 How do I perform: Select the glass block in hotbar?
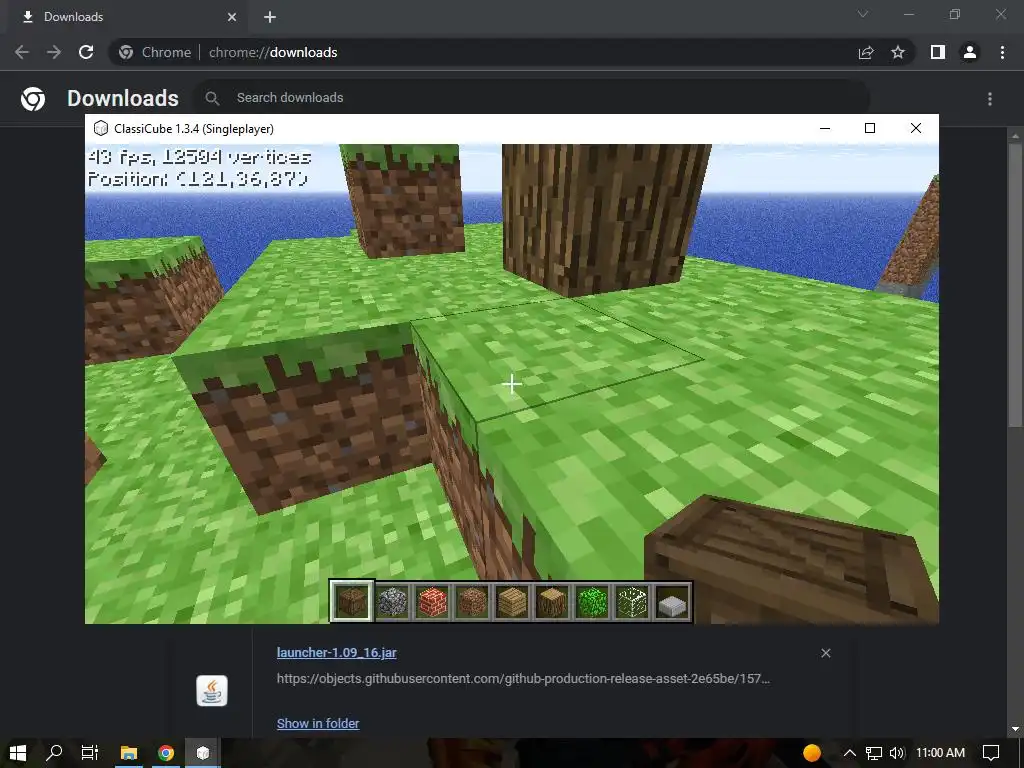pos(632,601)
